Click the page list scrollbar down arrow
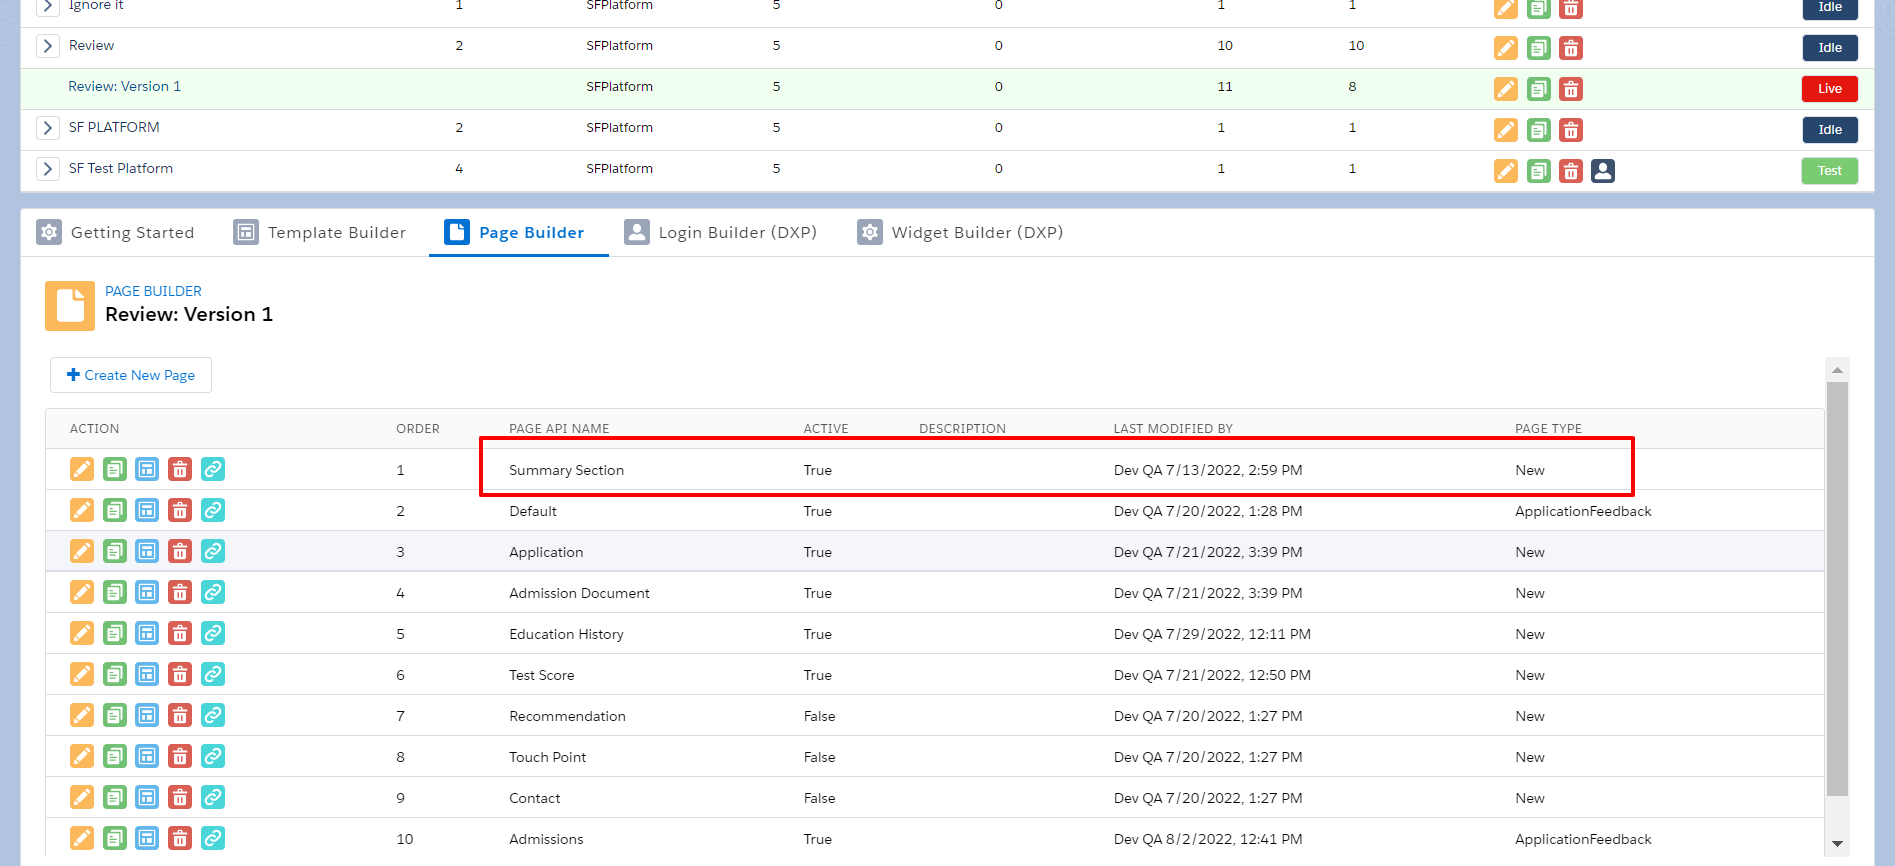 [x=1837, y=844]
